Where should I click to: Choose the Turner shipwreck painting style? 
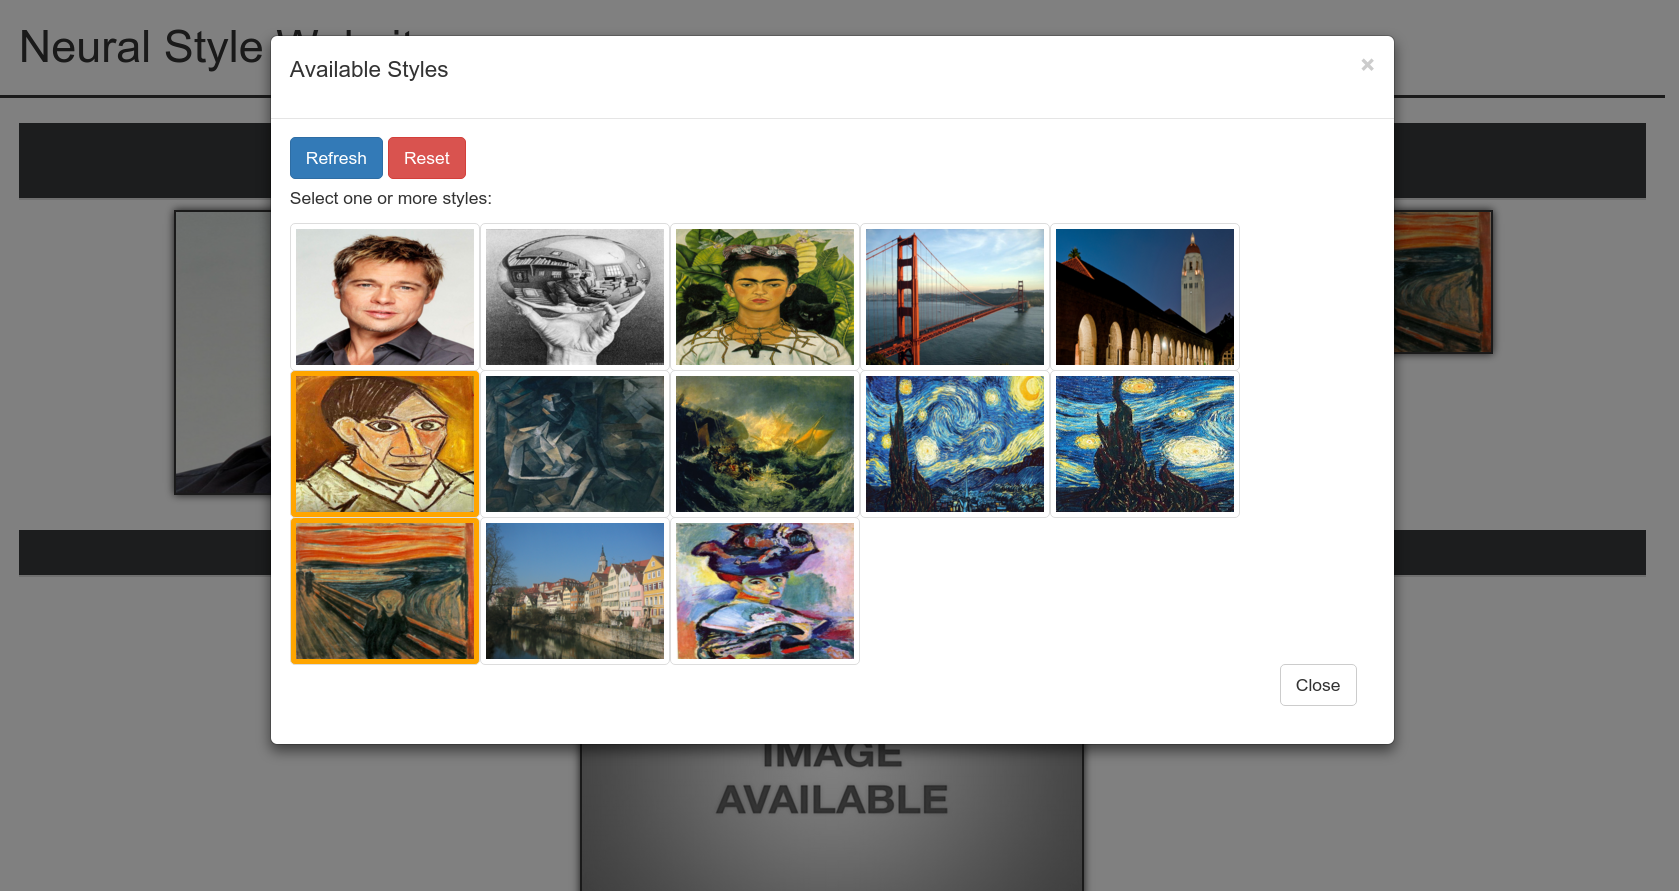765,444
